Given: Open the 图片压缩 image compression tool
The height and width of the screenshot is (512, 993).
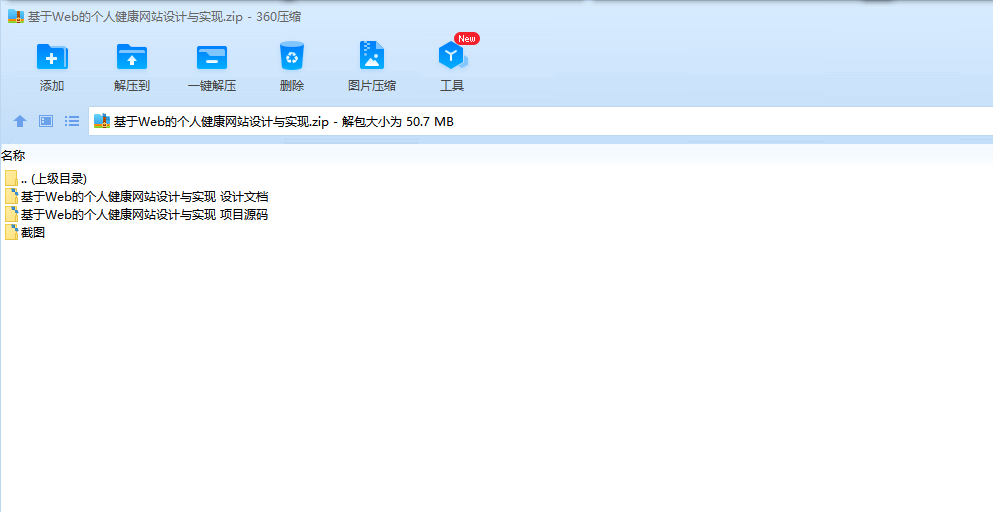Looking at the screenshot, I should tap(372, 55).
